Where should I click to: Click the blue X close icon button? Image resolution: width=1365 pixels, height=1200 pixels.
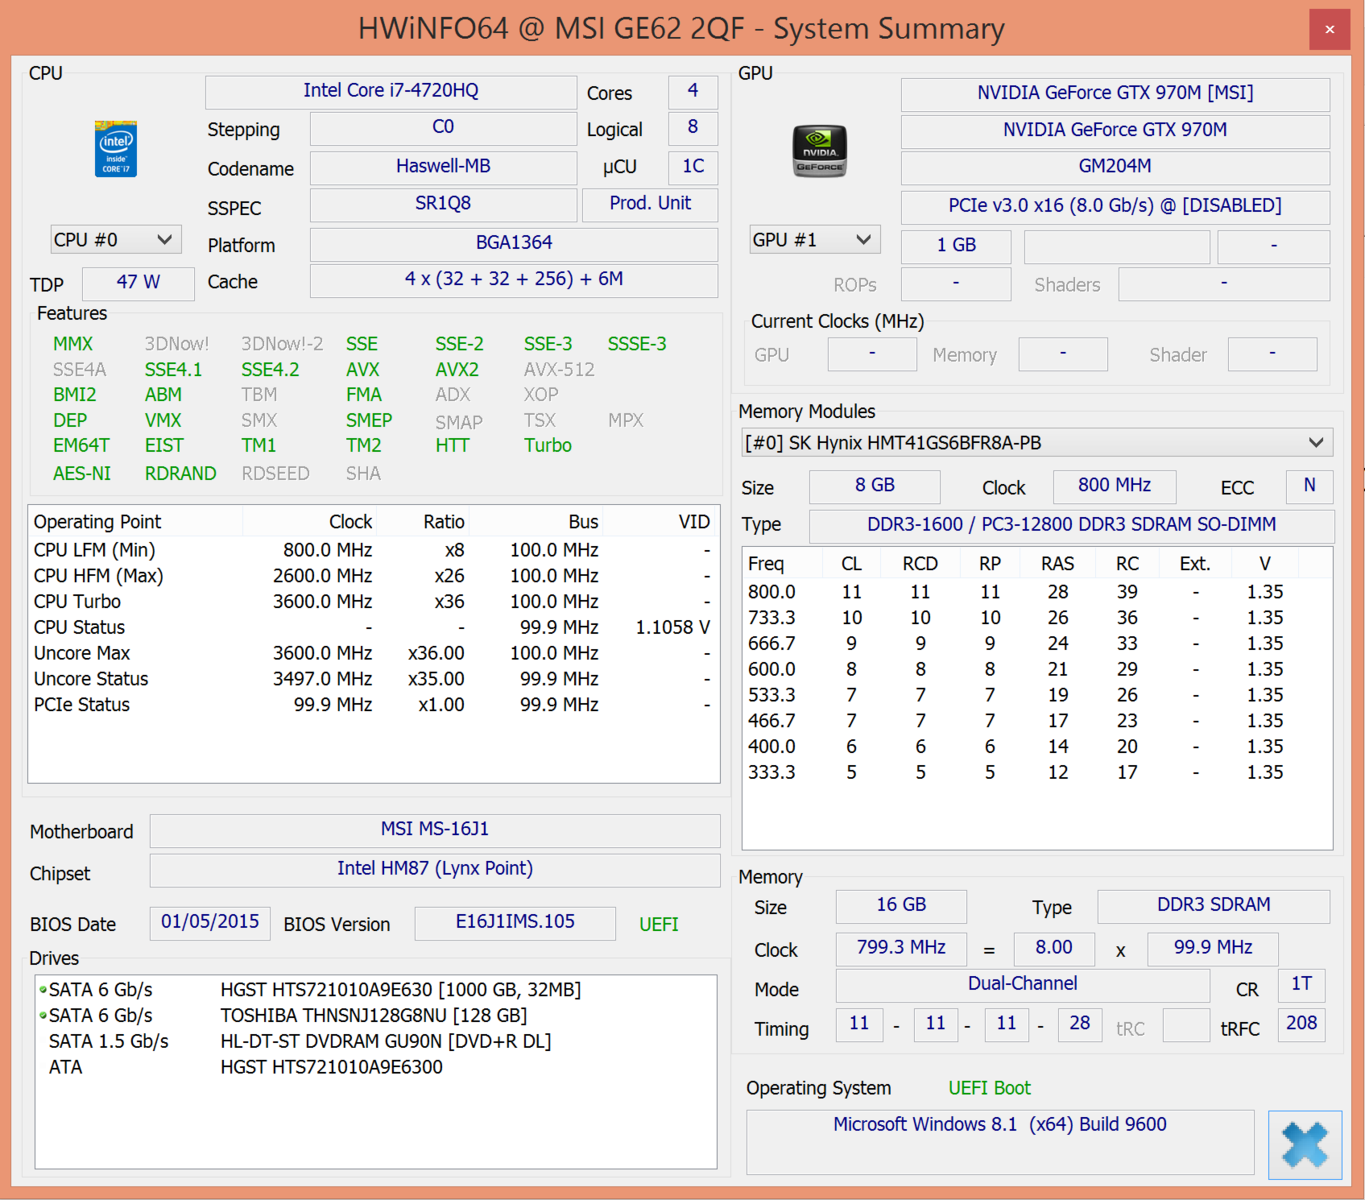coord(1305,1145)
